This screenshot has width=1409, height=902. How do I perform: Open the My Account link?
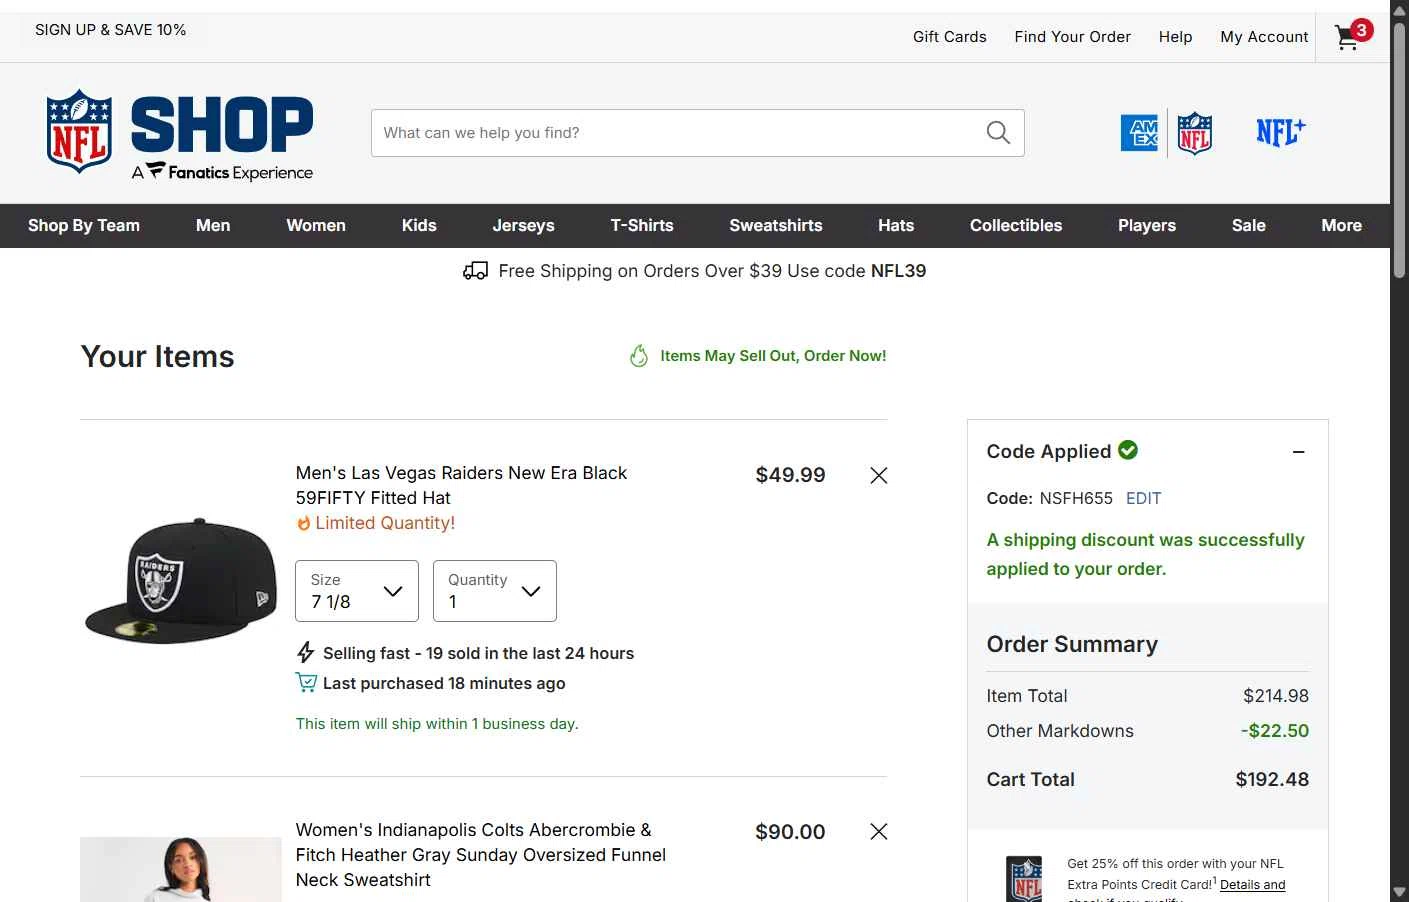[x=1264, y=37]
